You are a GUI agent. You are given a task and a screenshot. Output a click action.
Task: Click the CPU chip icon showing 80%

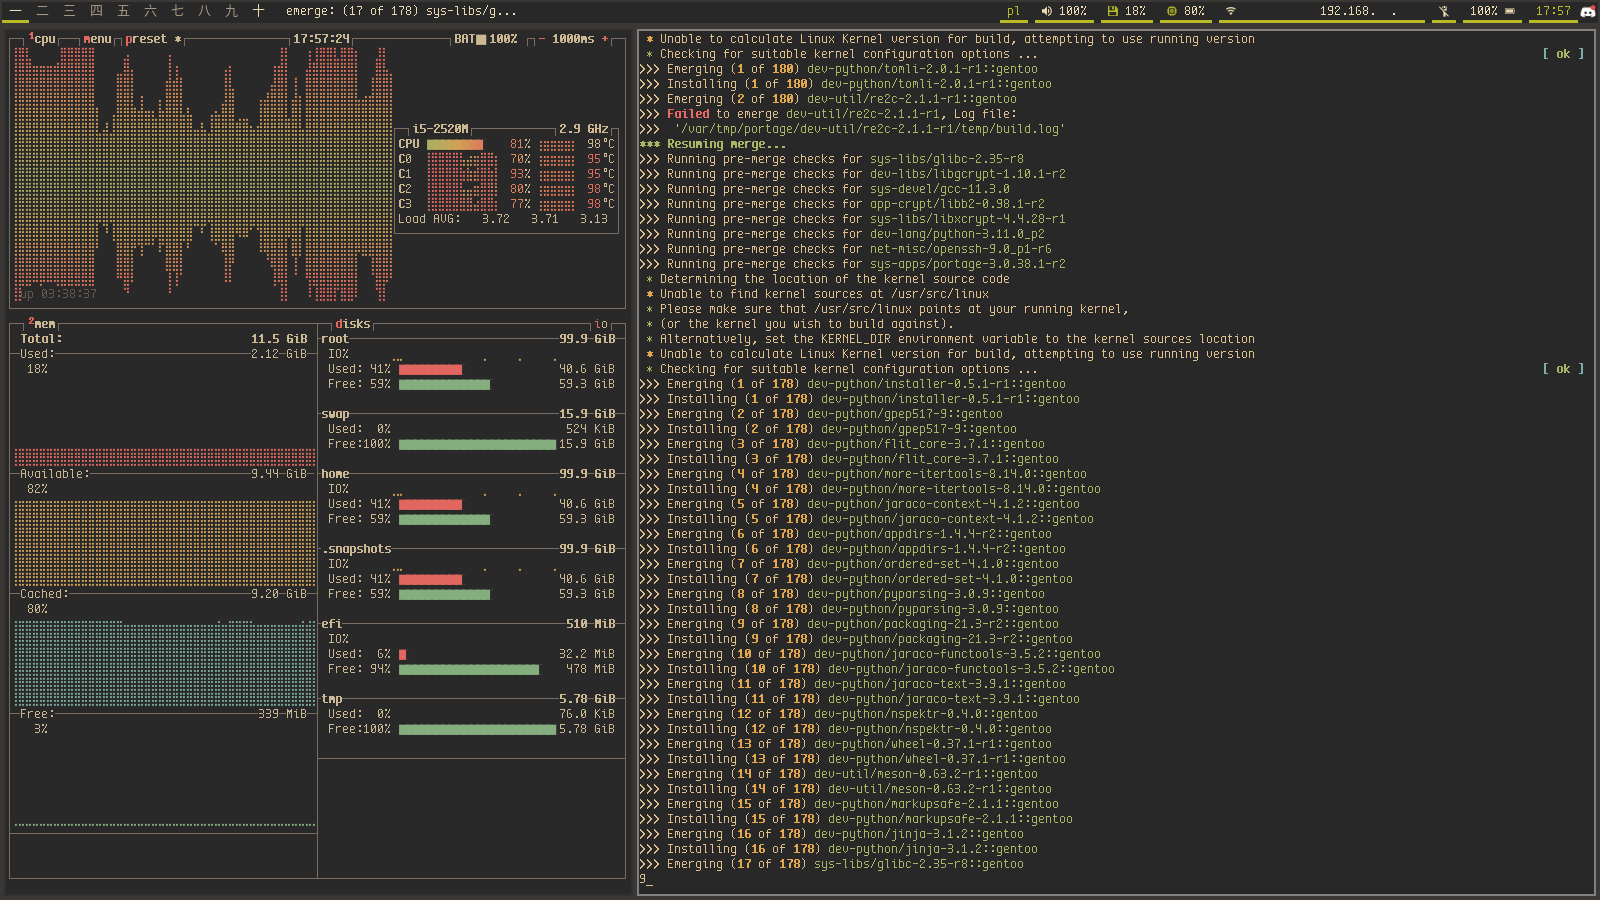[x=1171, y=11]
